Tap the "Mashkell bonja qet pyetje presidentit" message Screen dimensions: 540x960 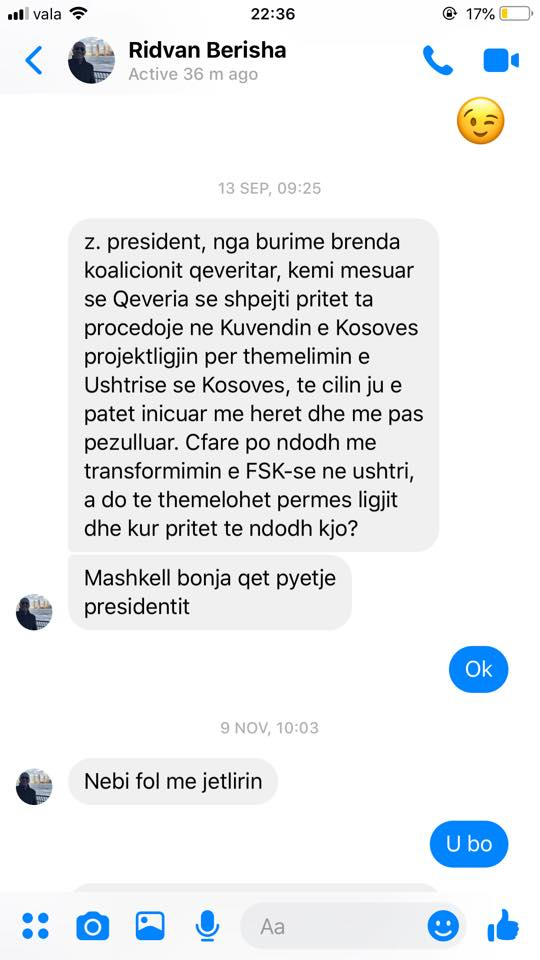pyautogui.click(x=210, y=592)
